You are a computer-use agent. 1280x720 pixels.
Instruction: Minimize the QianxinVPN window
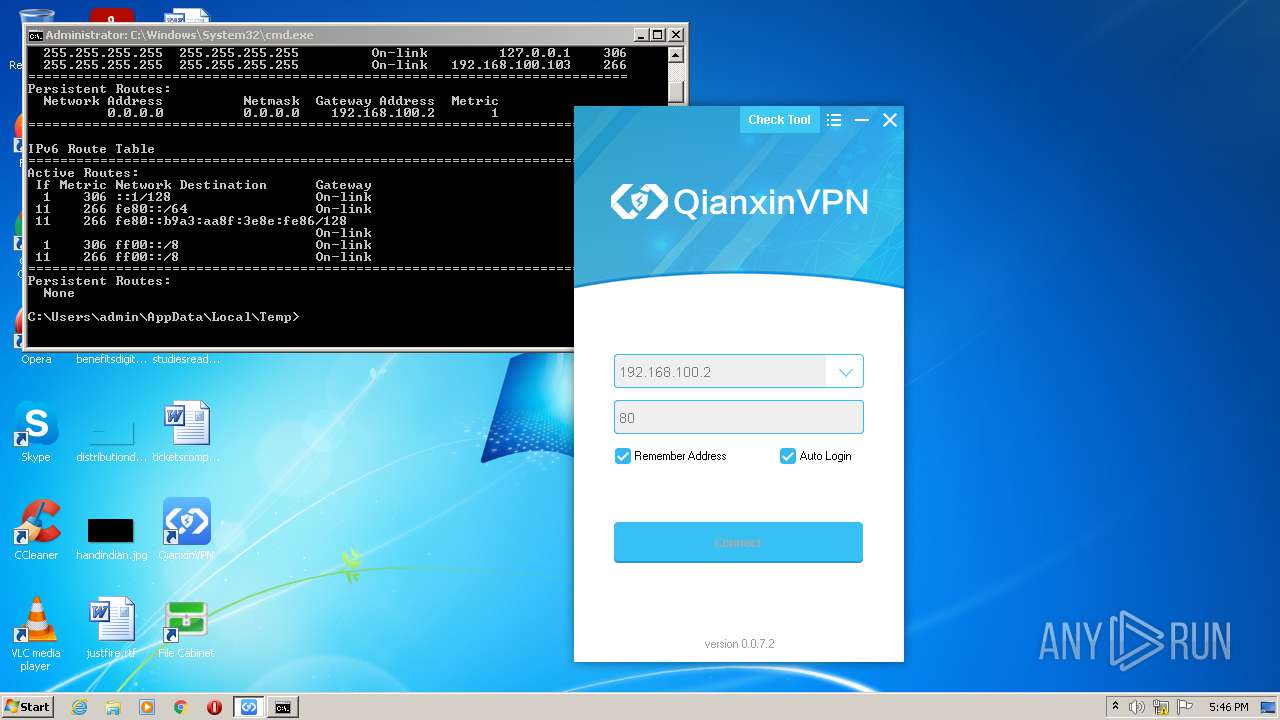coord(861,120)
